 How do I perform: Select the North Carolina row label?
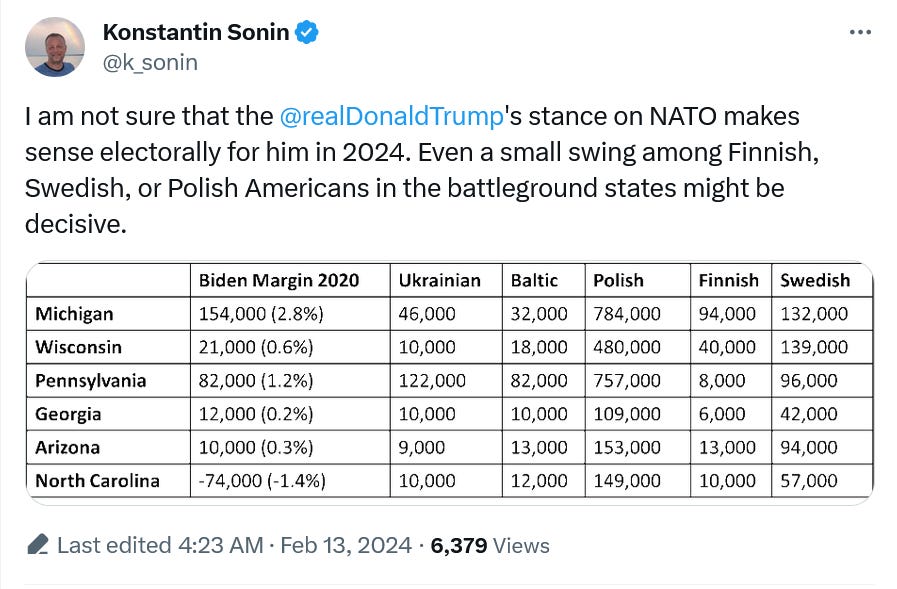coord(97,481)
